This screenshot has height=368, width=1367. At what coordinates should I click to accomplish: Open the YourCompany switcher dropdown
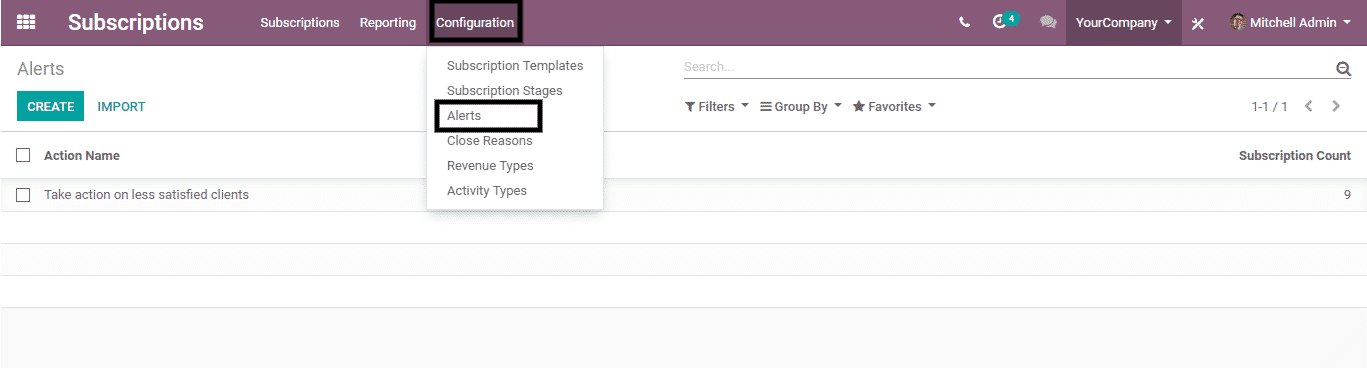pos(1124,22)
